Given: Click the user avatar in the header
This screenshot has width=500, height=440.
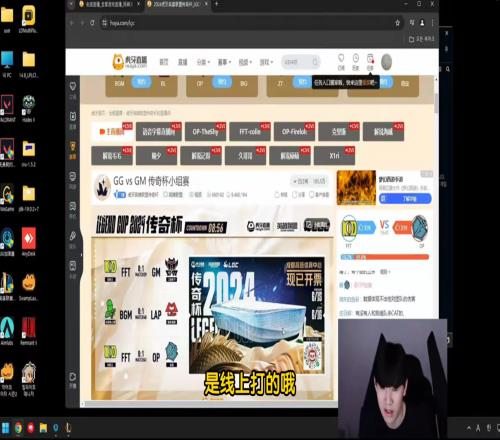Looking at the screenshot, I should click(x=386, y=62).
